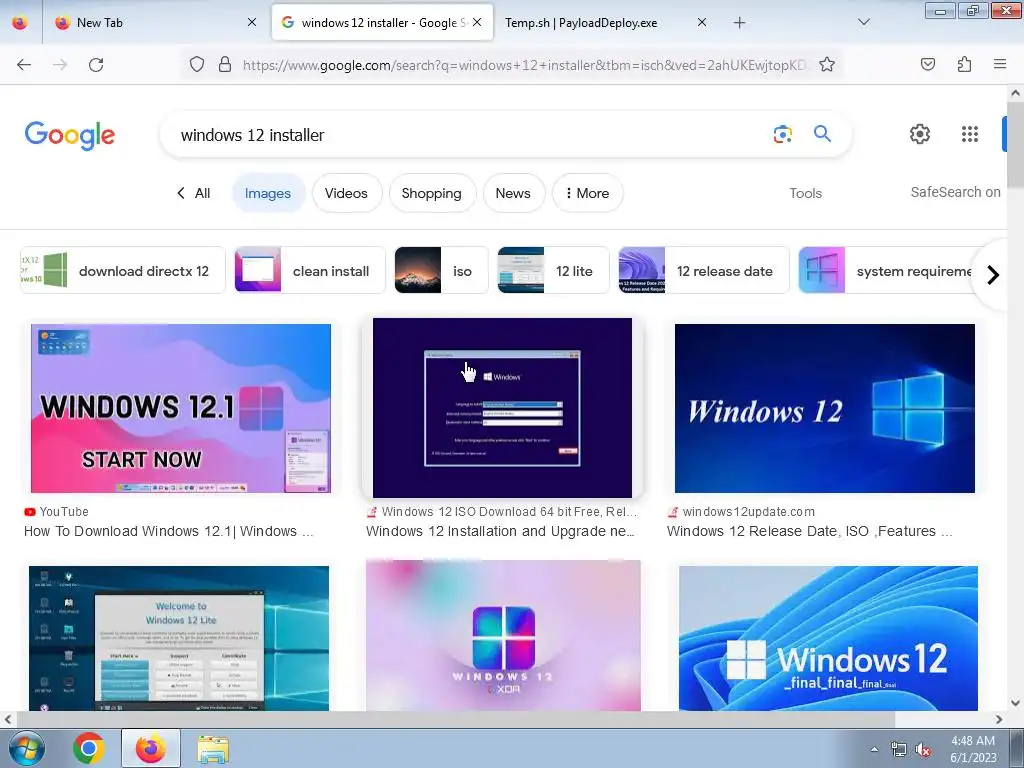This screenshot has width=1024, height=768.
Task: Open Google quick settings gear
Action: 920,134
